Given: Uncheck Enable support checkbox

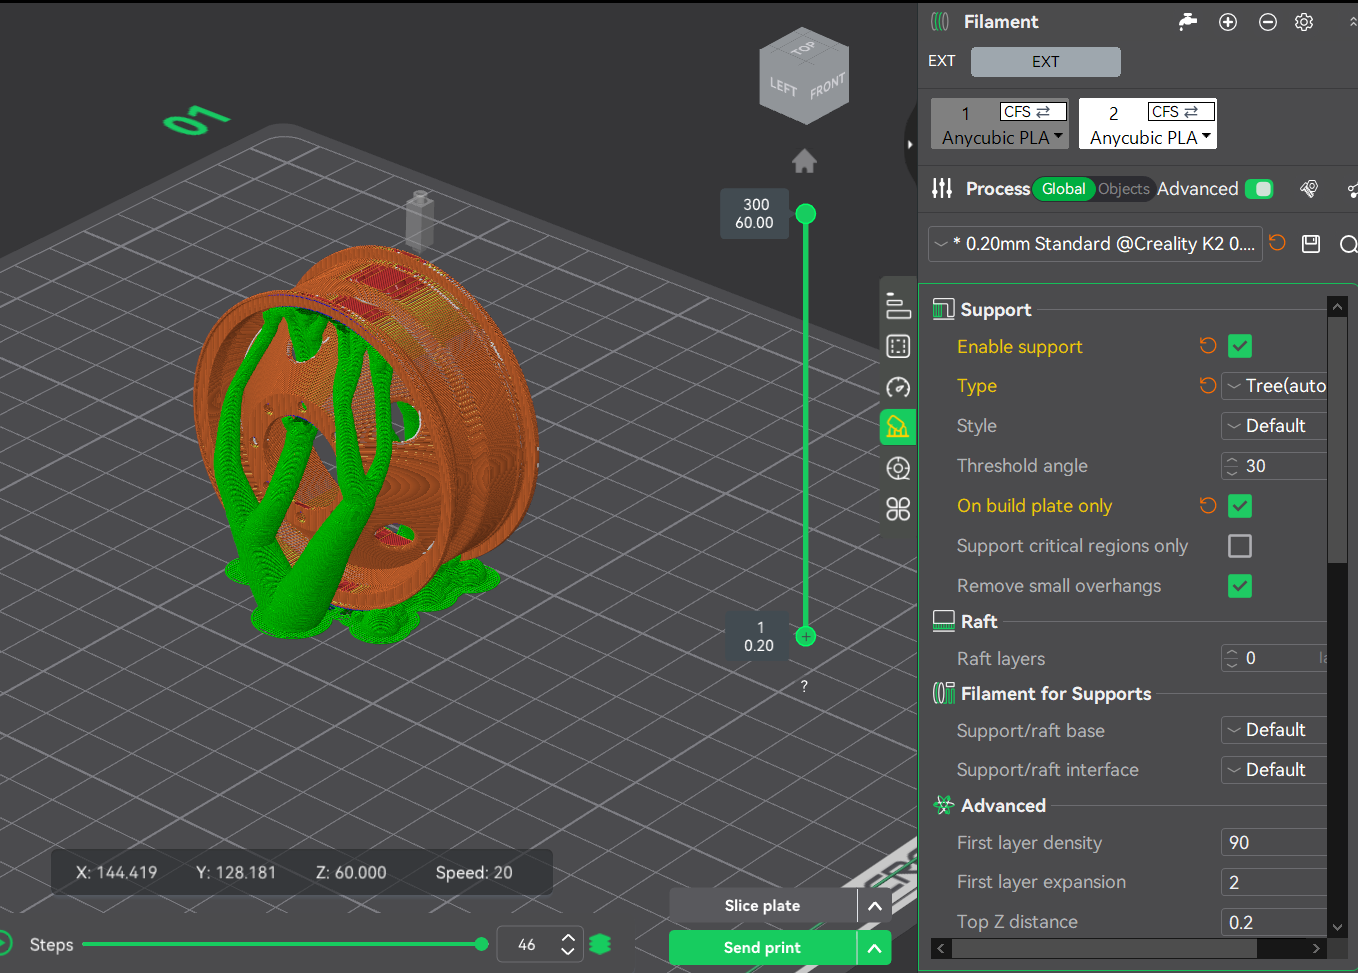Looking at the screenshot, I should [1240, 346].
